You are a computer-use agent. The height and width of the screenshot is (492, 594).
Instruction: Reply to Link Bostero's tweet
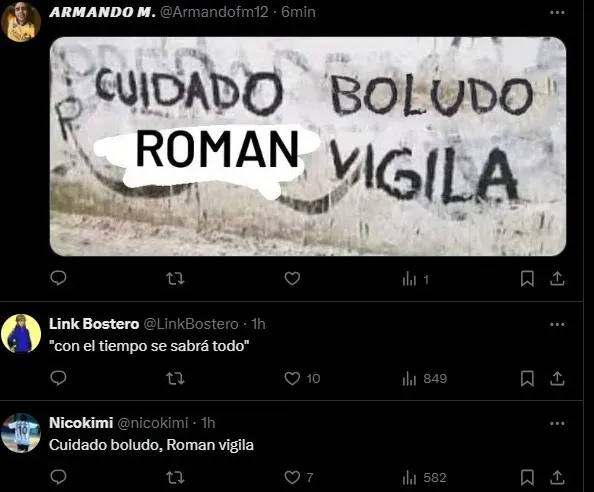58,378
